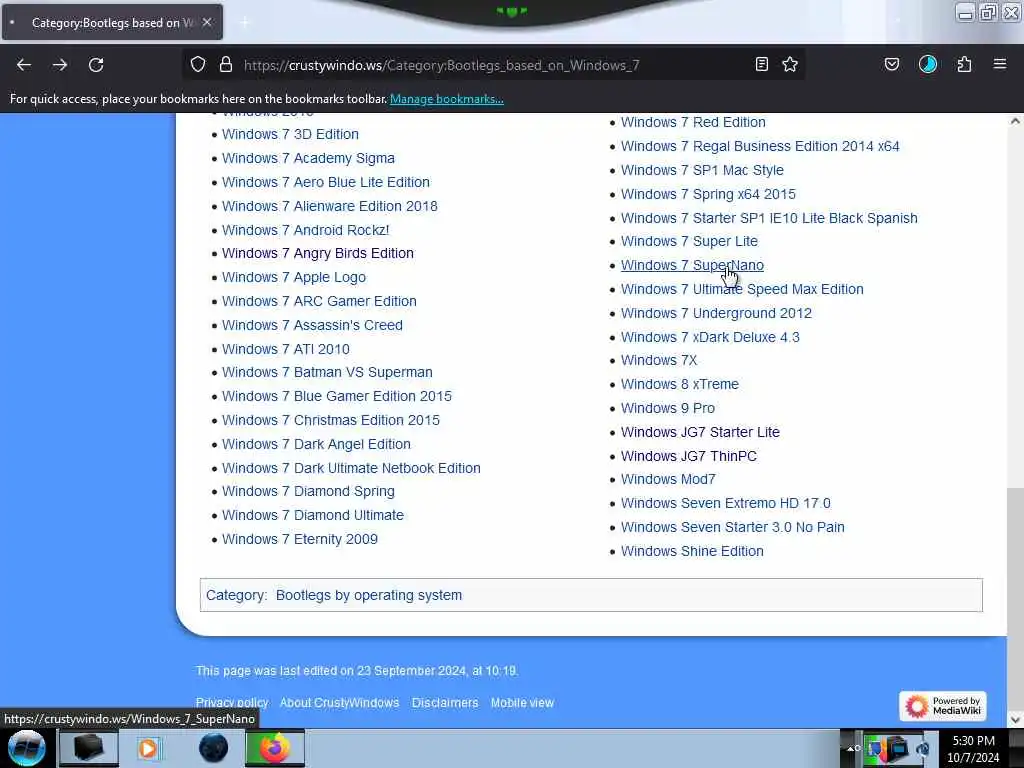The height and width of the screenshot is (768, 1024).
Task: Open Windows 7 3D Edition link
Action: click(x=290, y=134)
